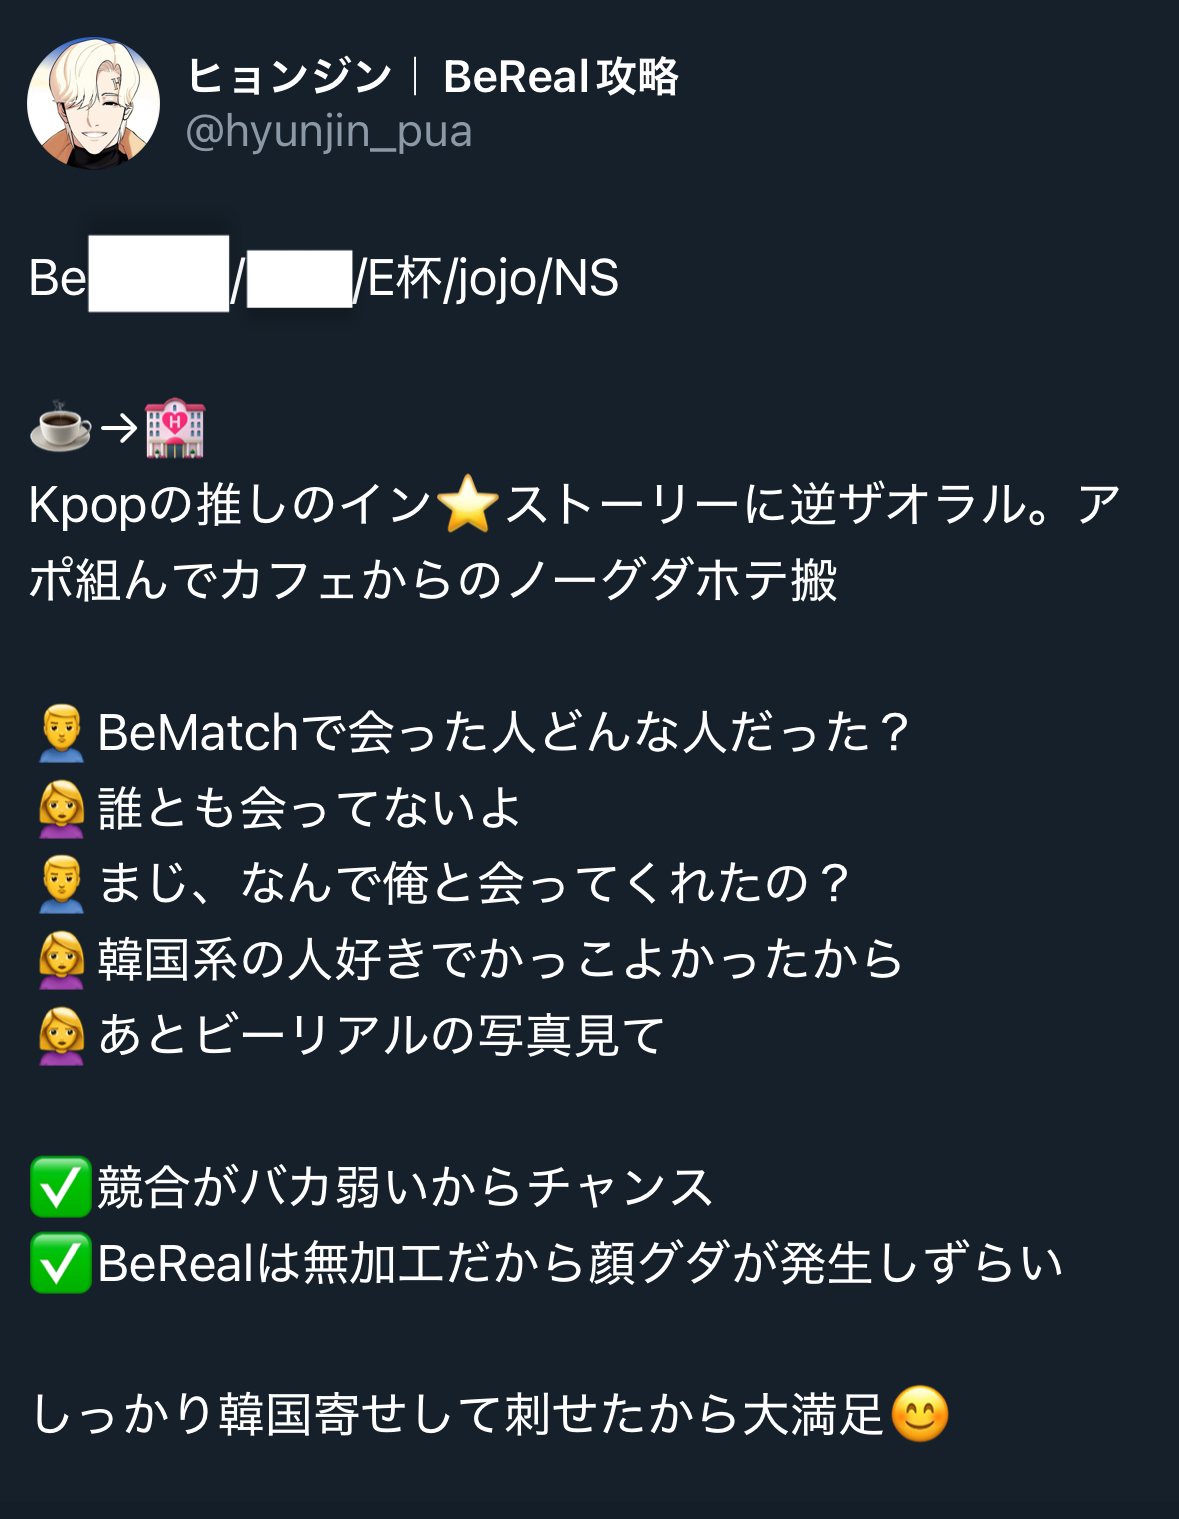The height and width of the screenshot is (1519, 1179).
Task: Click the woman emoji before あとビーリアル
Action: [62, 1036]
